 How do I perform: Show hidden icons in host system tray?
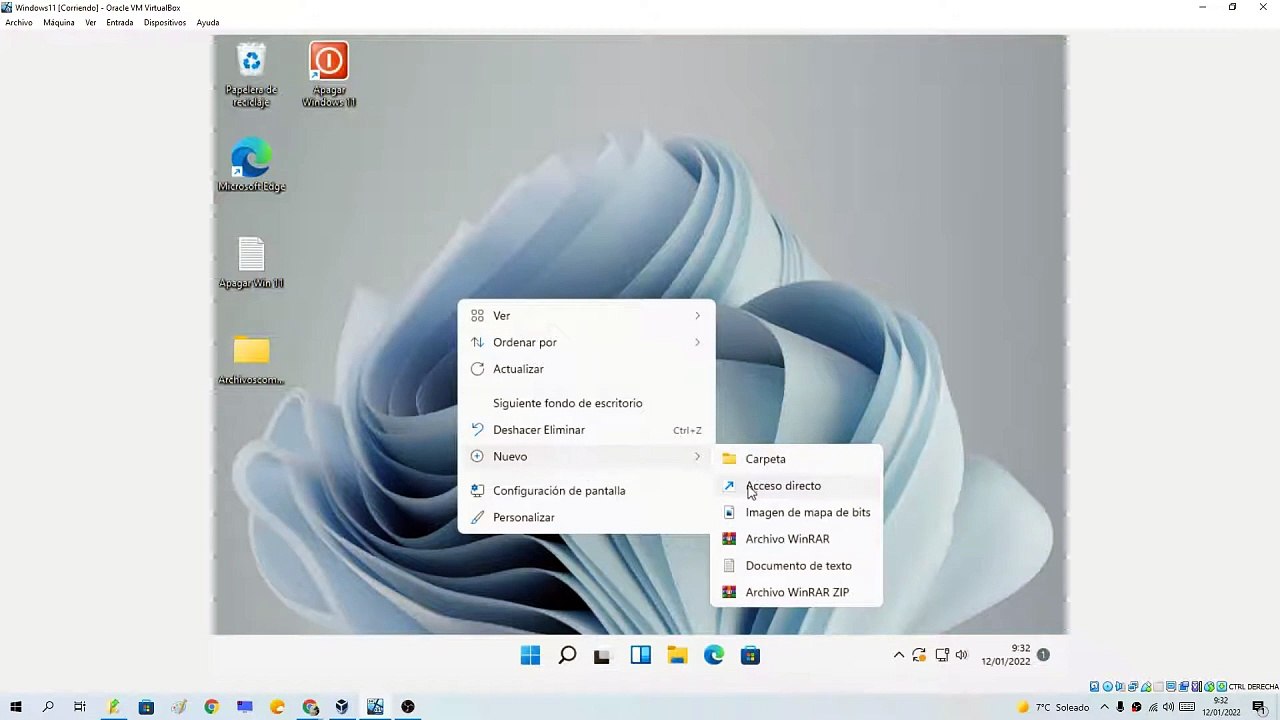coord(1104,707)
